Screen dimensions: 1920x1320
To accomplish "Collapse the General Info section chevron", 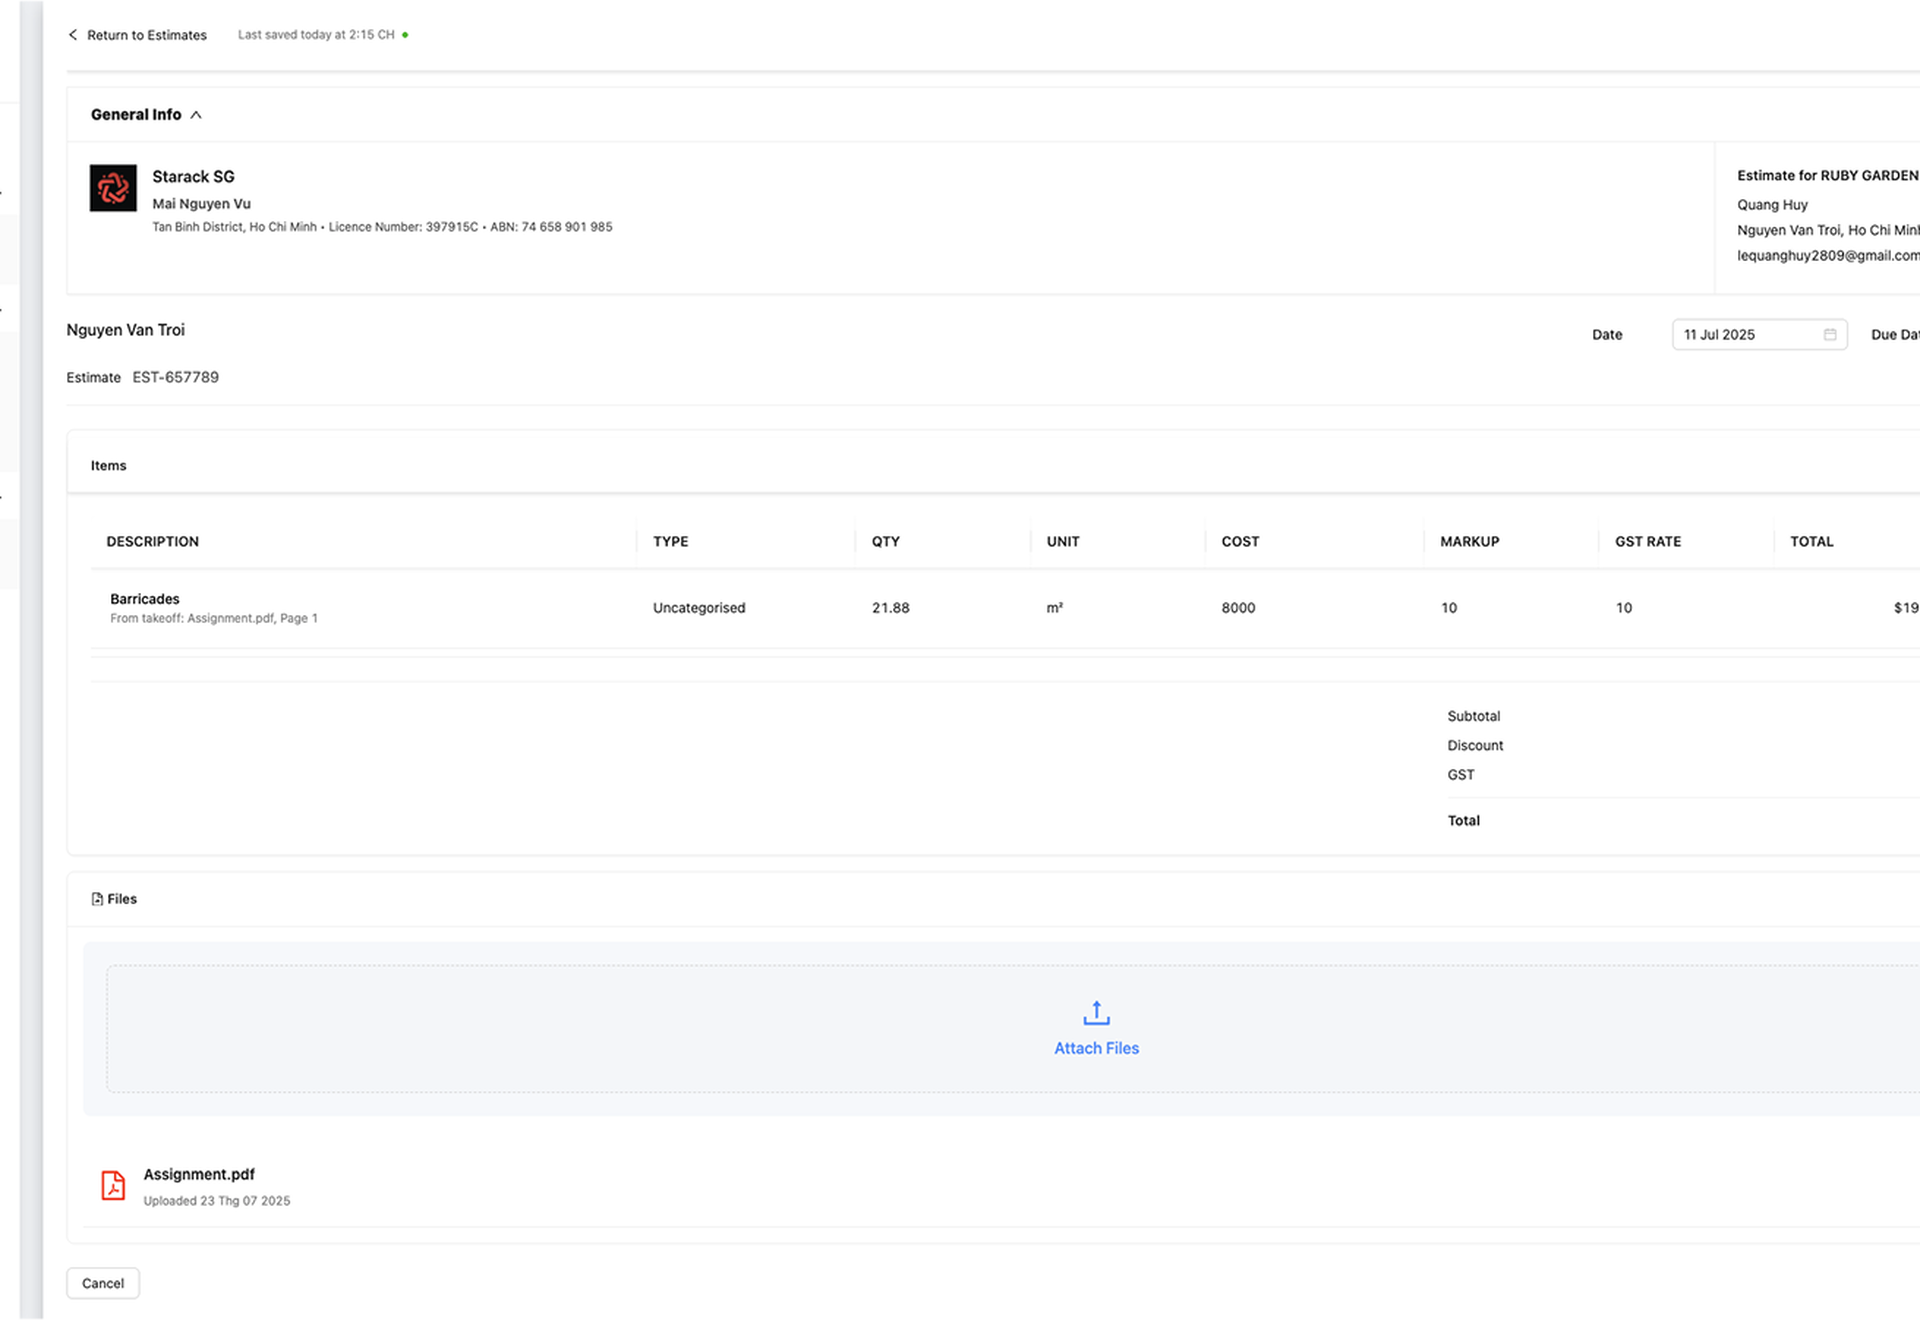I will click(196, 115).
